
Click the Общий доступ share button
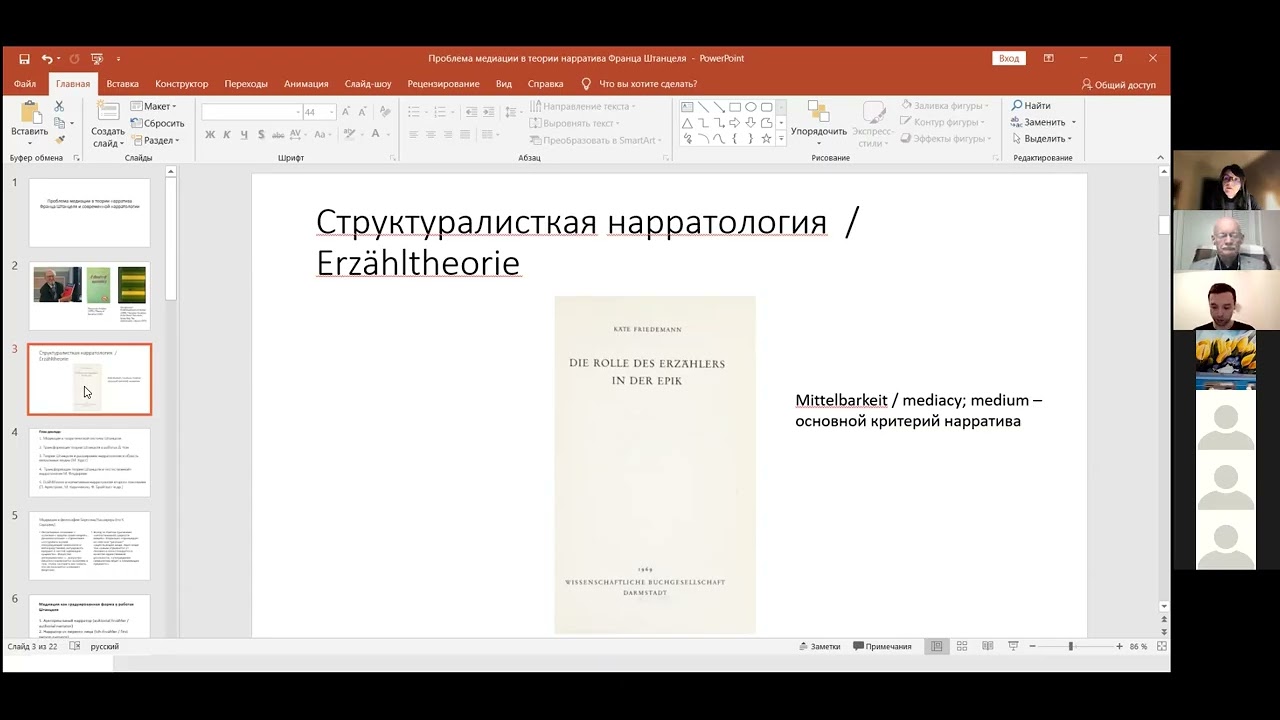click(1119, 85)
